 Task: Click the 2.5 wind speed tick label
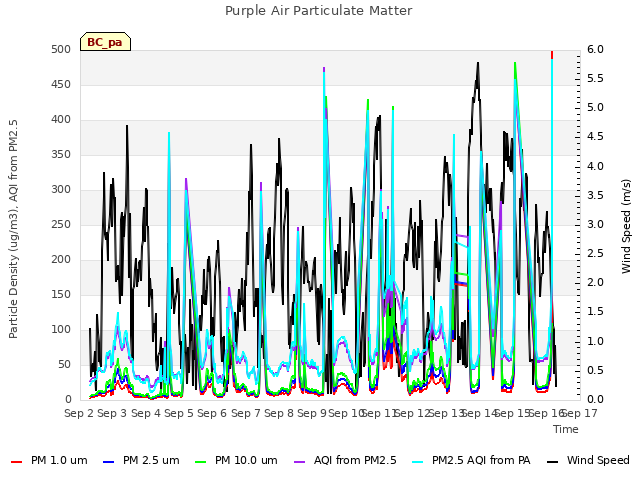595,253
